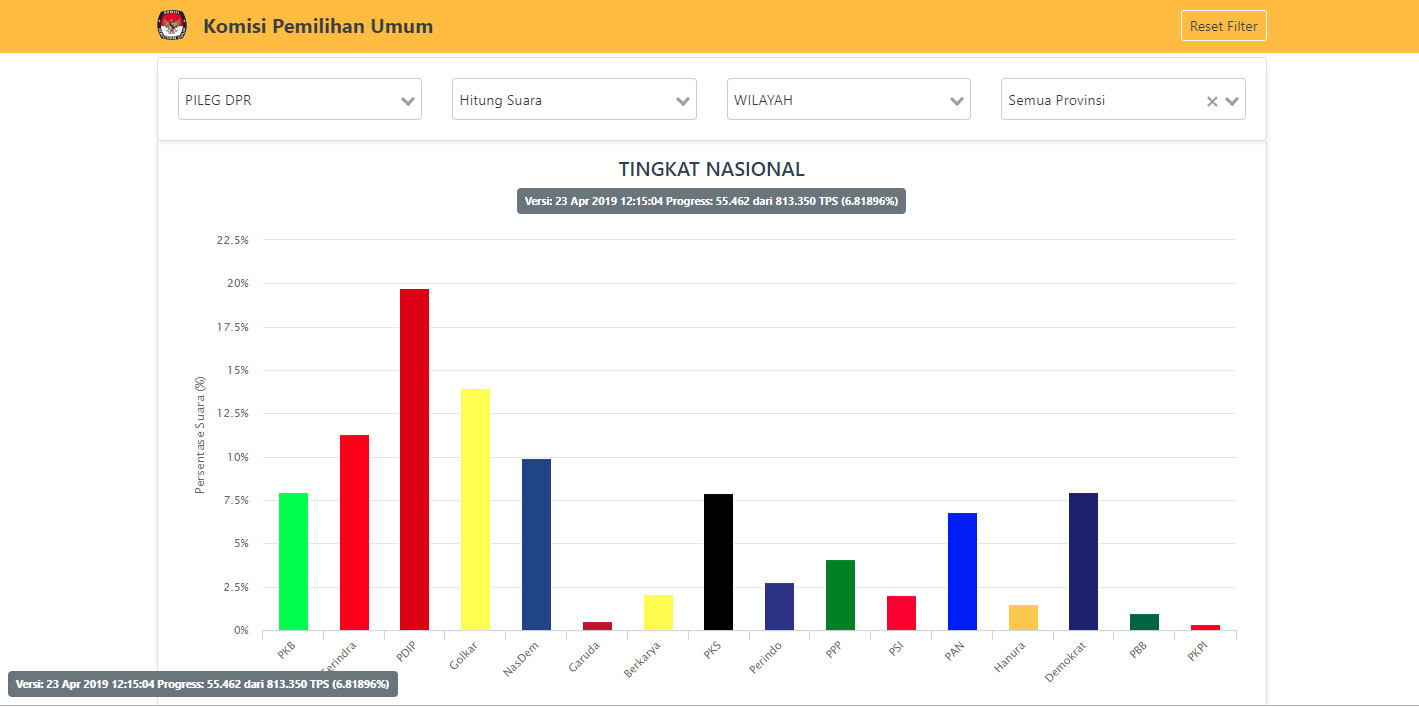Select the Gerindra bar in chart
Screen dimensions: 1419x707
(x=354, y=532)
